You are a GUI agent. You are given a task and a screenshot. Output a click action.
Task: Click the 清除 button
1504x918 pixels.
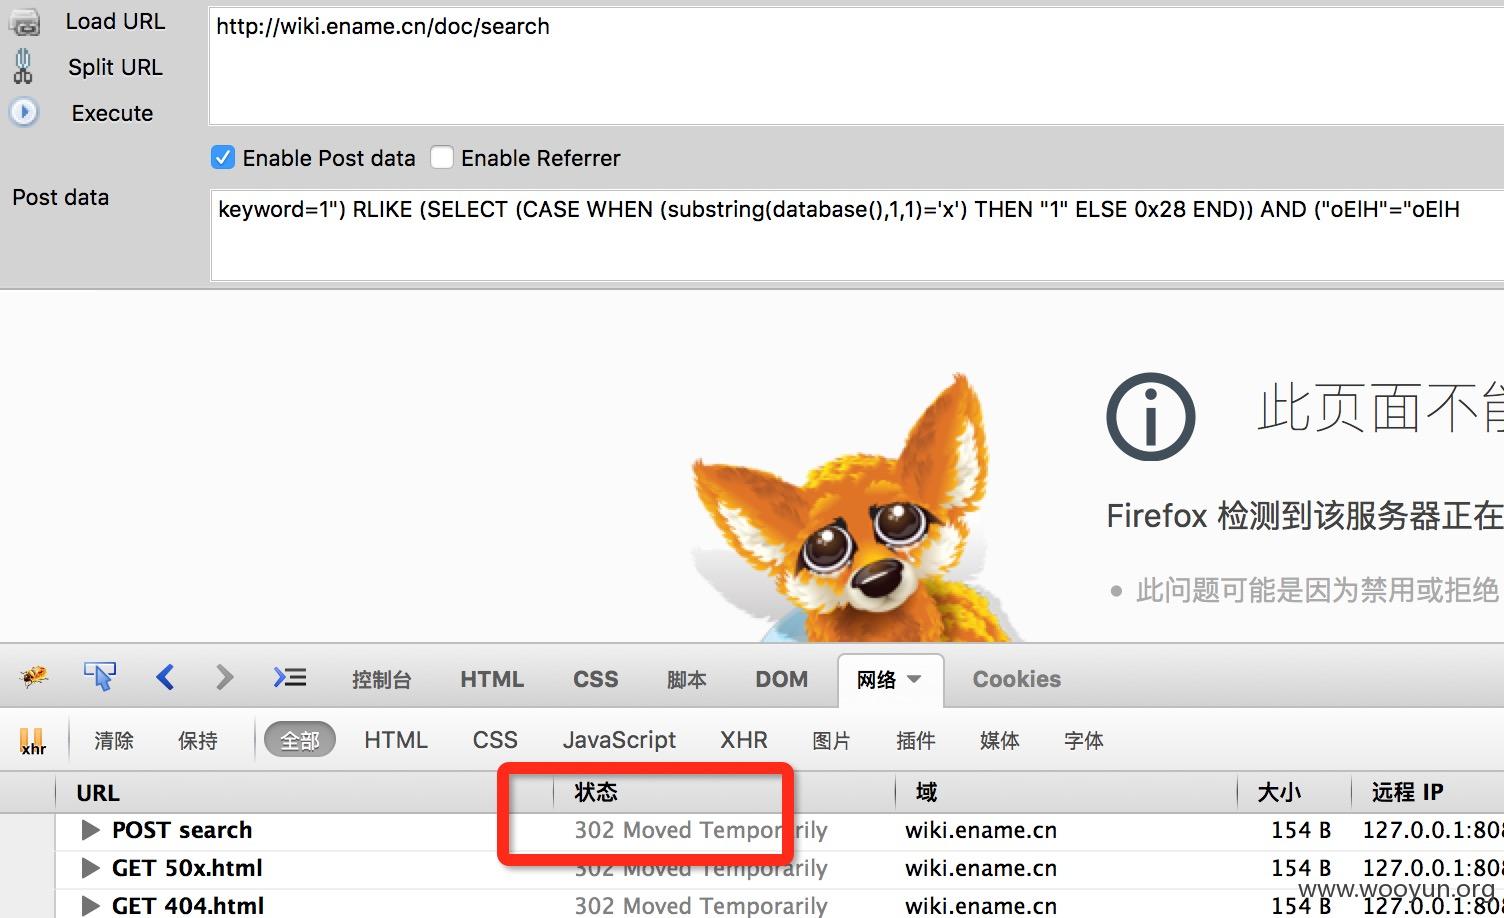(x=114, y=741)
